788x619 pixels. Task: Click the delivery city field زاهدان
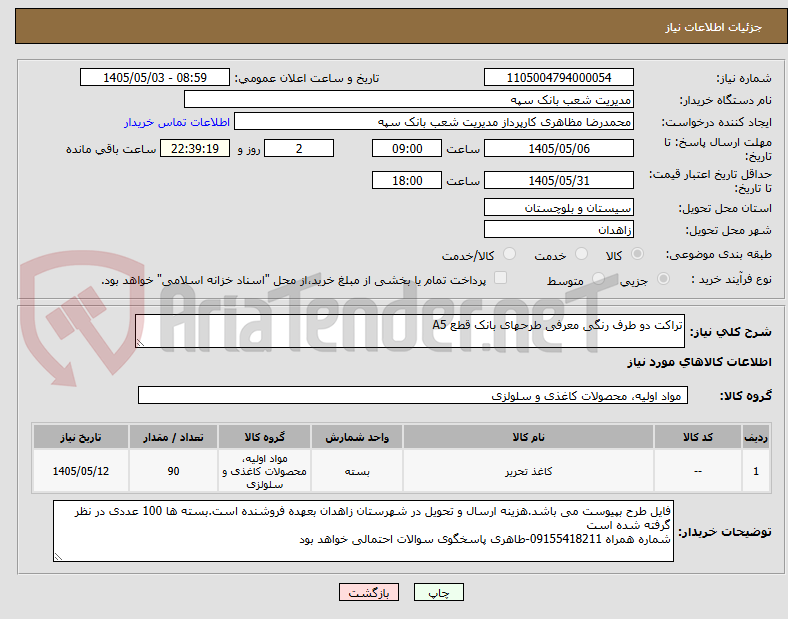coord(559,230)
